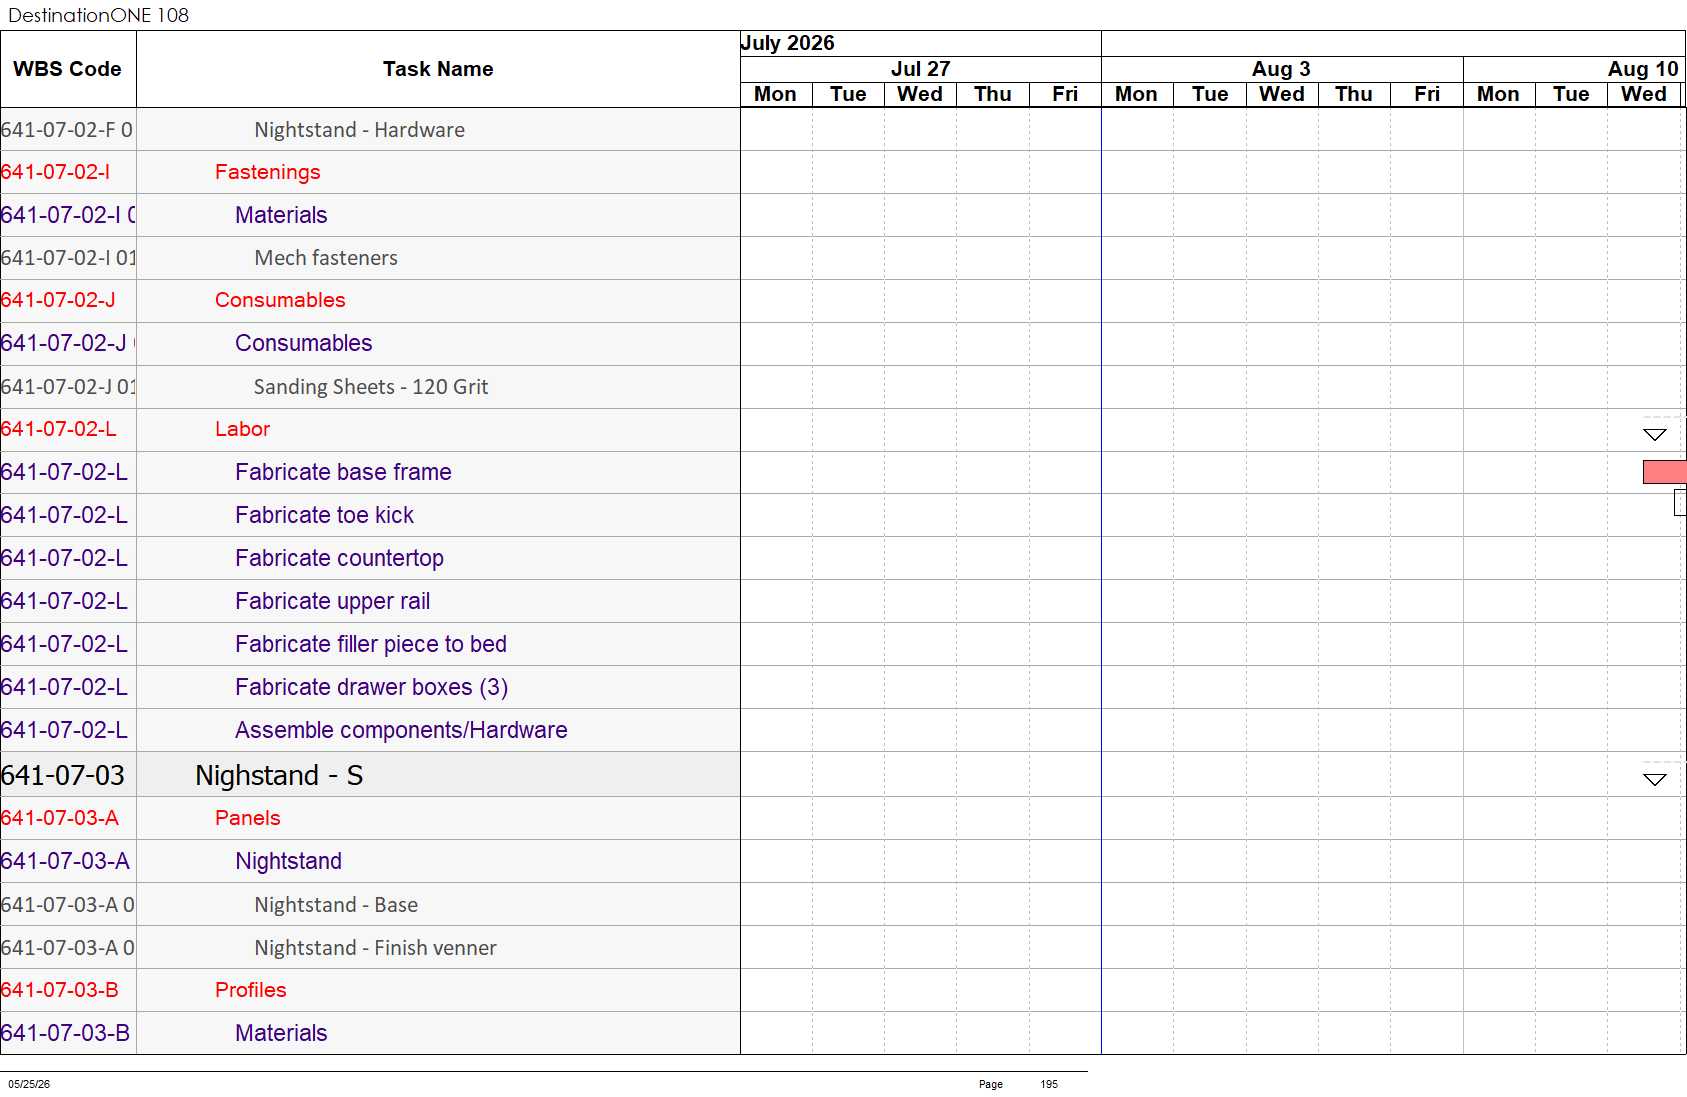Select the Nighstand - S summary row
Viewport: 1687px width, 1097px height.
(370, 775)
